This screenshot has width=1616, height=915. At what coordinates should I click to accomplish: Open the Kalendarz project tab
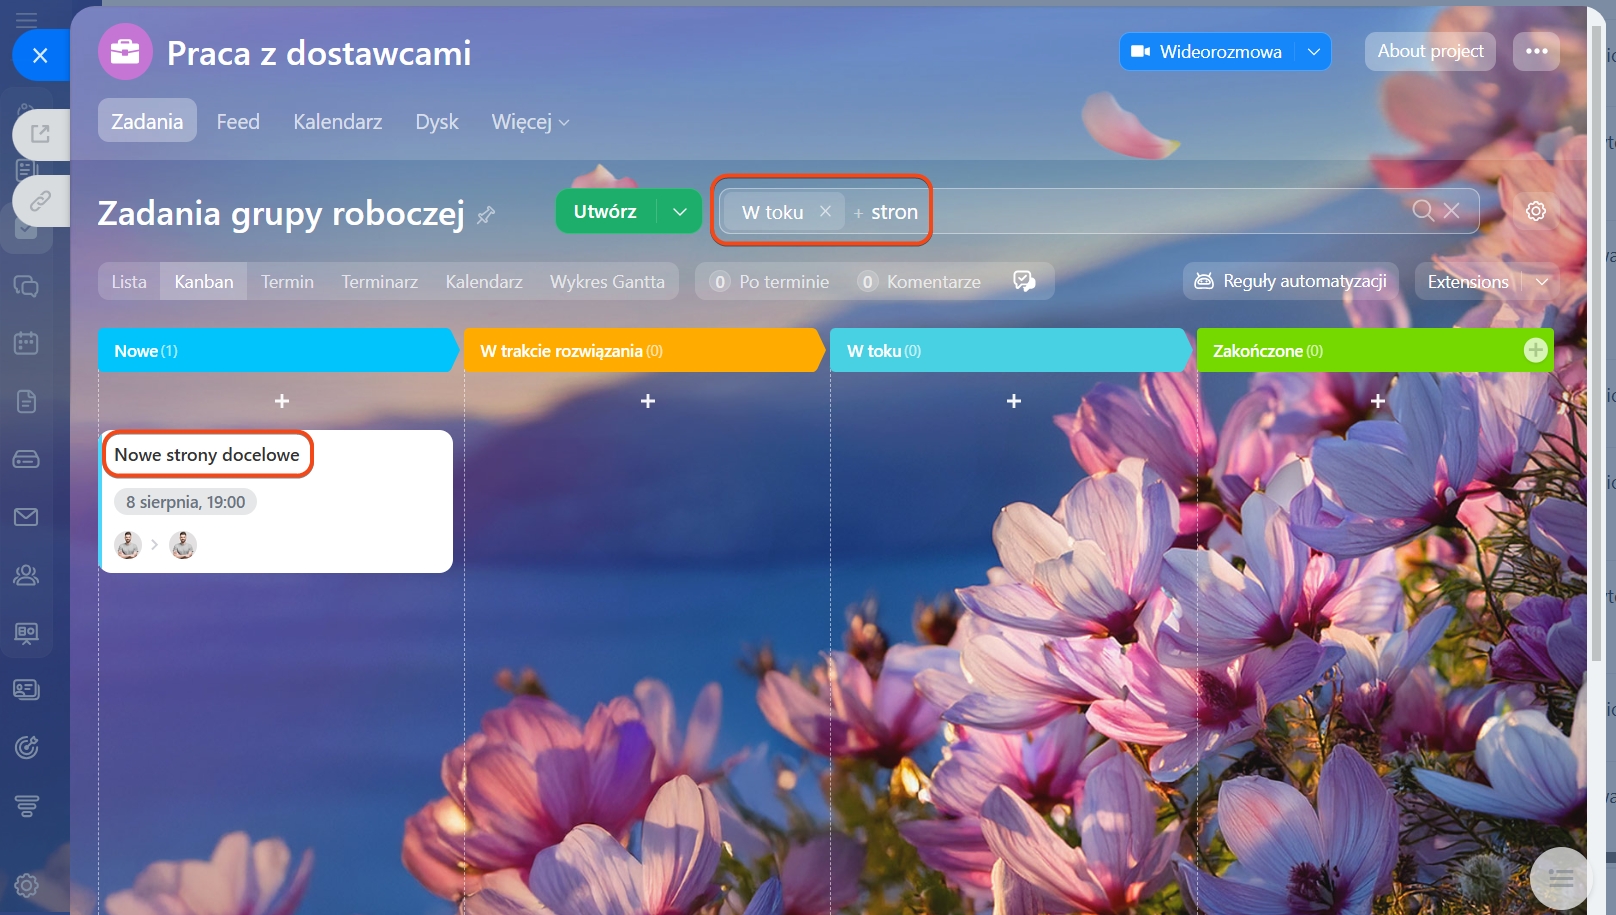tap(337, 121)
